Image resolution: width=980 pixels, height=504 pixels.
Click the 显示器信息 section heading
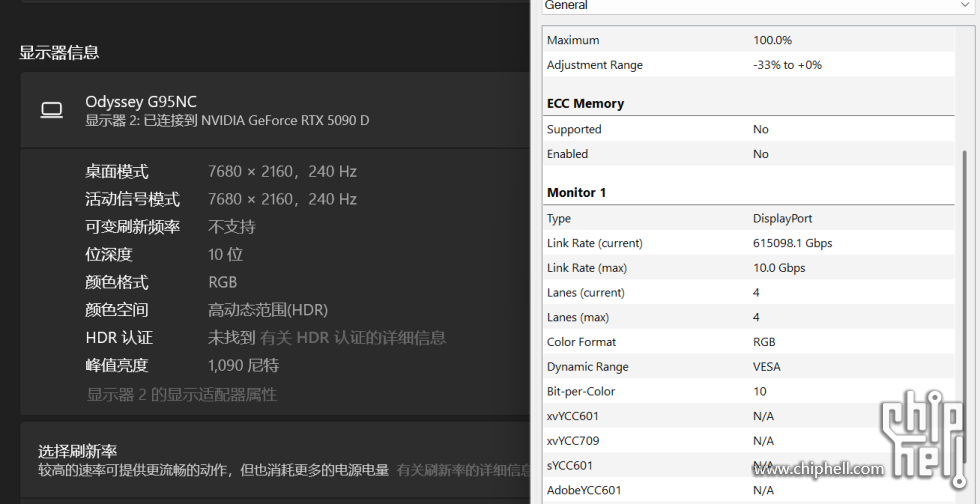coord(59,52)
